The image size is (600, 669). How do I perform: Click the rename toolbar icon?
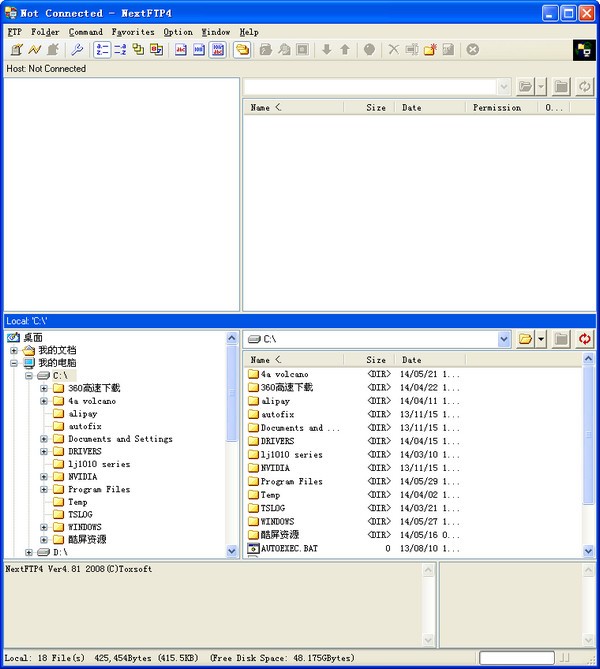tap(412, 49)
